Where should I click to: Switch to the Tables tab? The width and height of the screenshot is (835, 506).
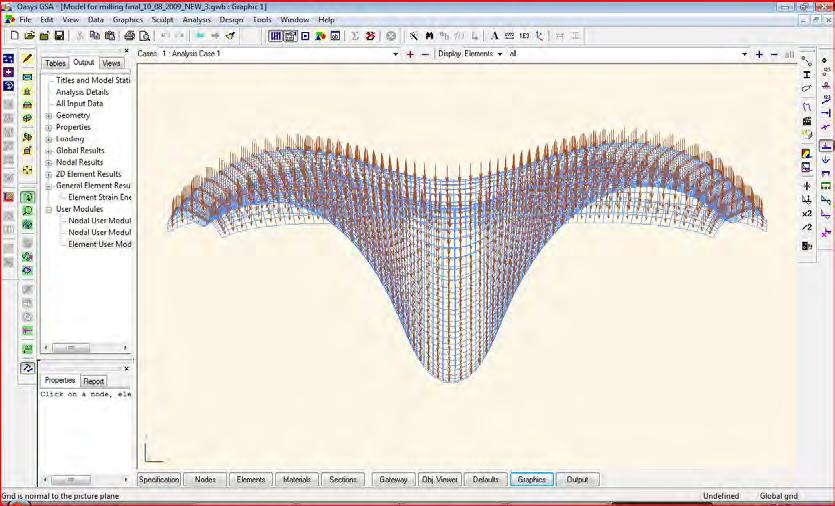click(55, 63)
